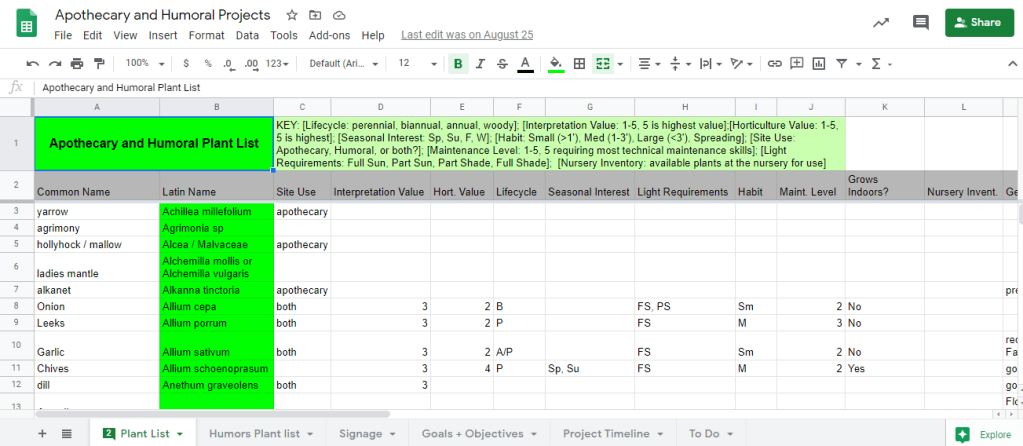The width and height of the screenshot is (1023, 446).
Task: Open the fill color picker
Action: [x=555, y=63]
